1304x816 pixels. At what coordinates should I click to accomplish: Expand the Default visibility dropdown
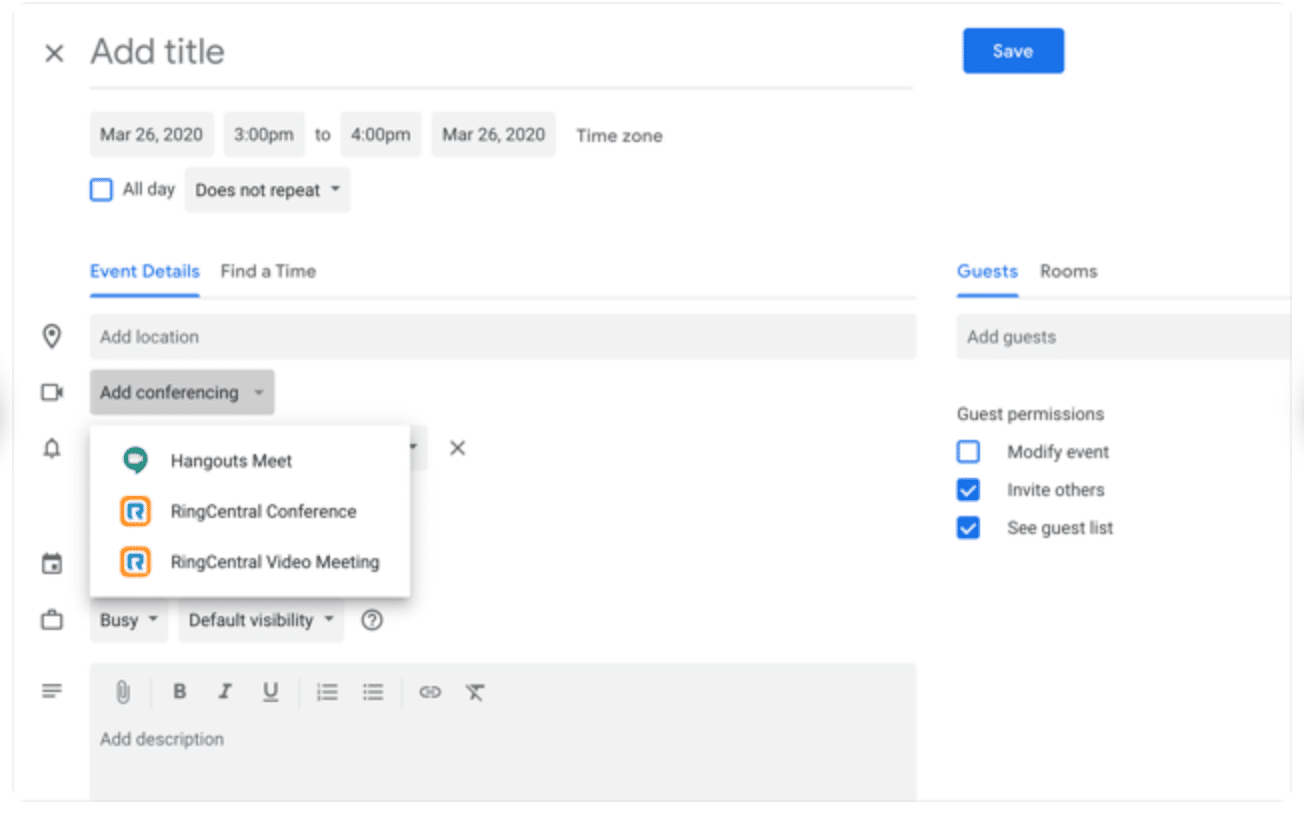tap(261, 620)
